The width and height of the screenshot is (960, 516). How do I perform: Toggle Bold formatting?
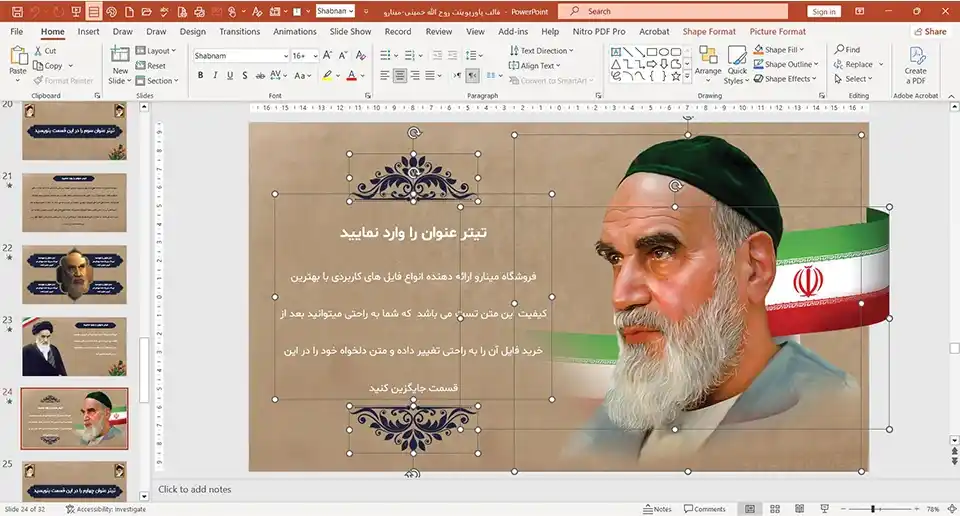click(200, 75)
